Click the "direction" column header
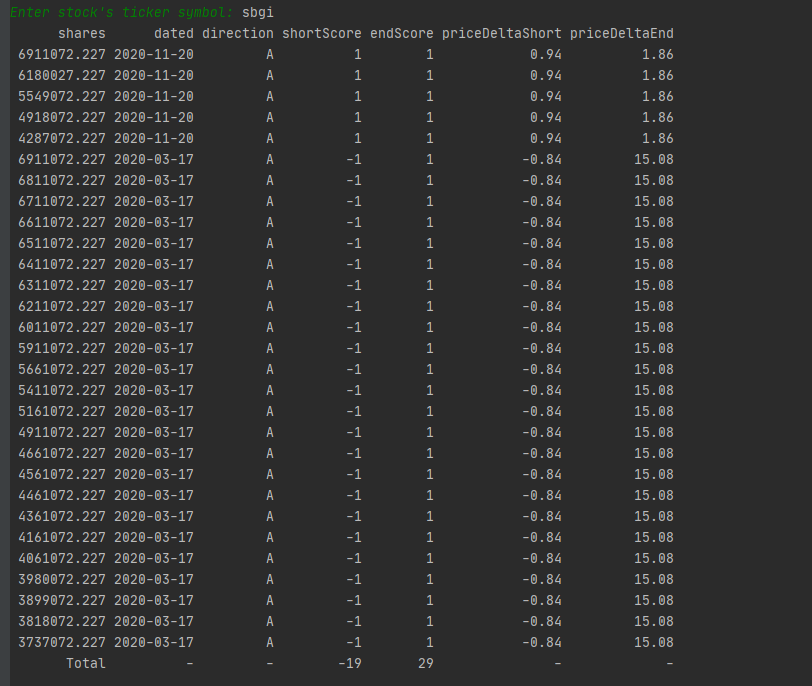 point(238,34)
